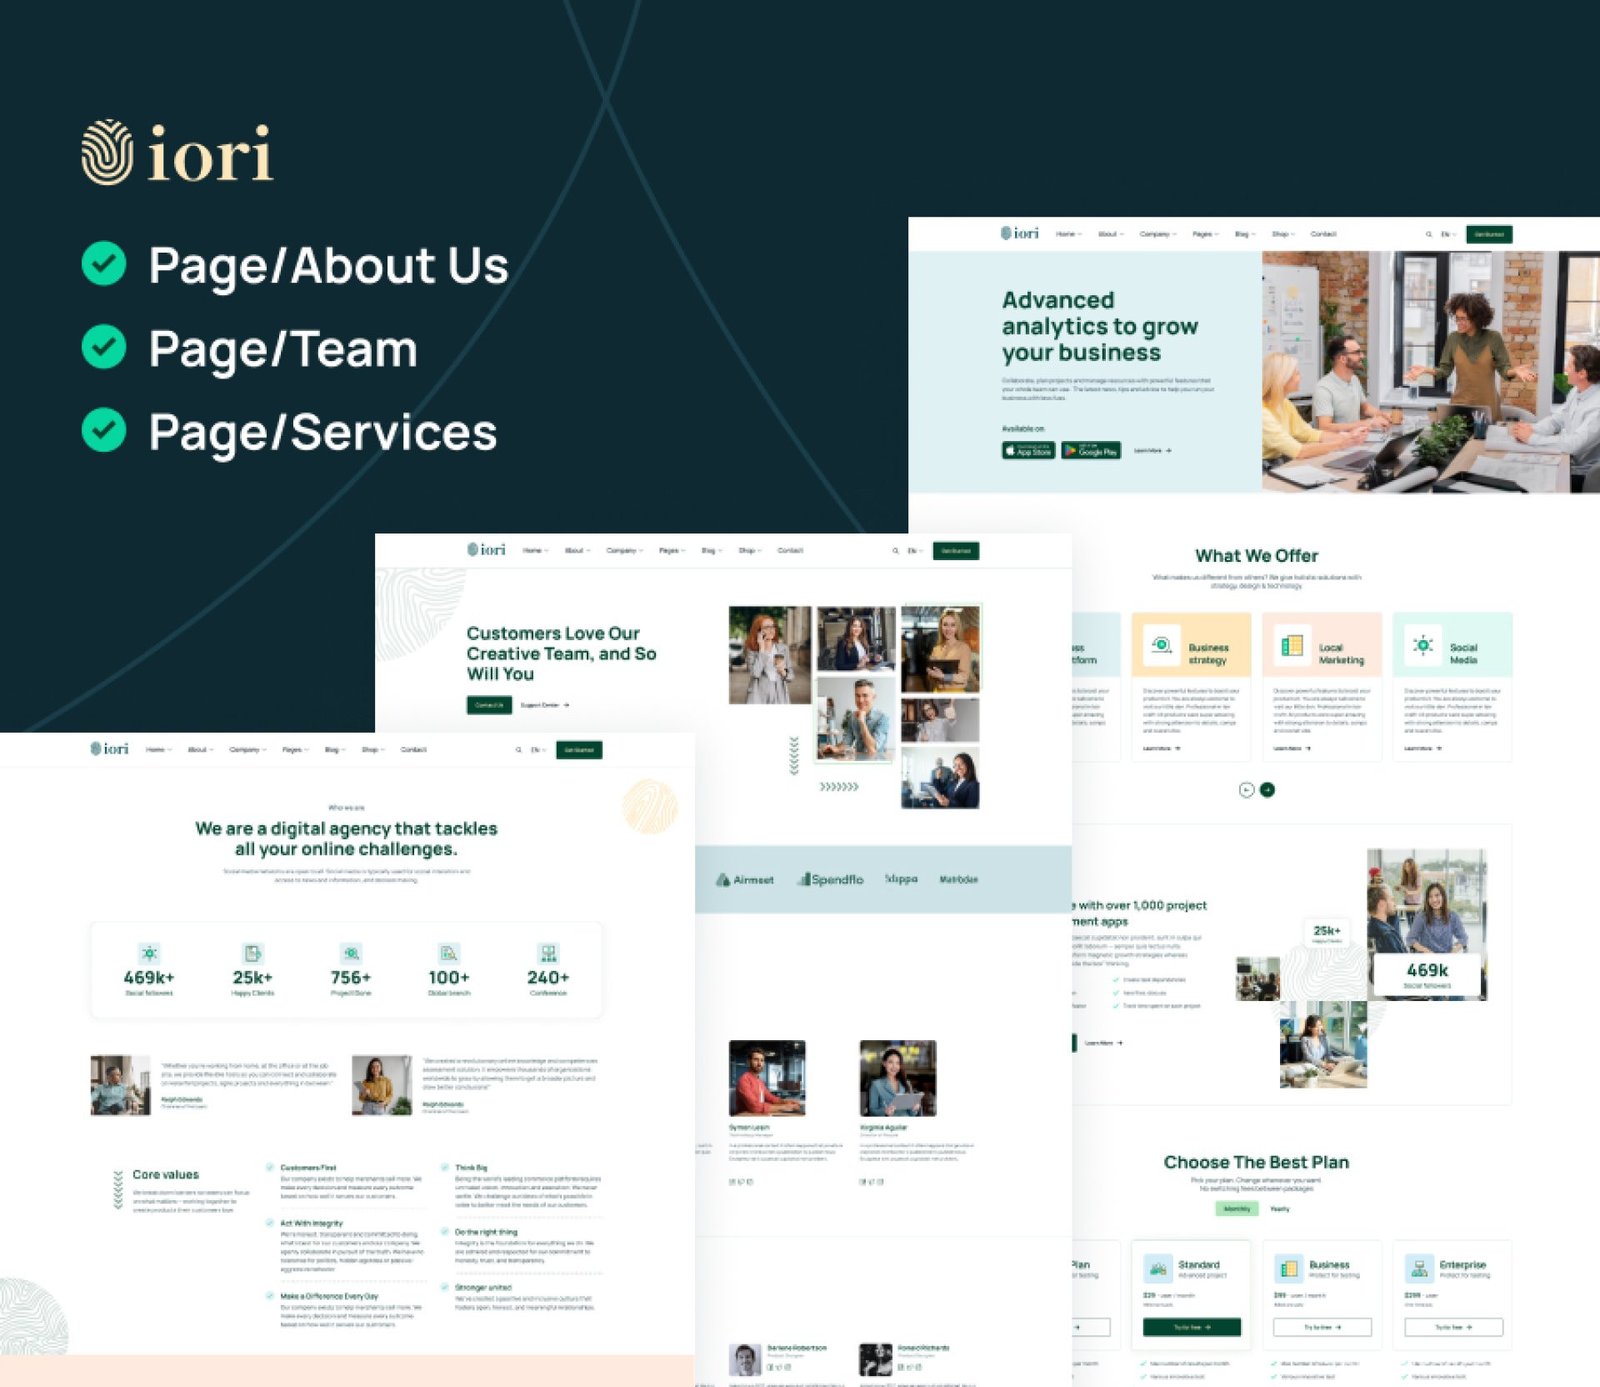Click the iori logo on About Us page

(x=109, y=749)
